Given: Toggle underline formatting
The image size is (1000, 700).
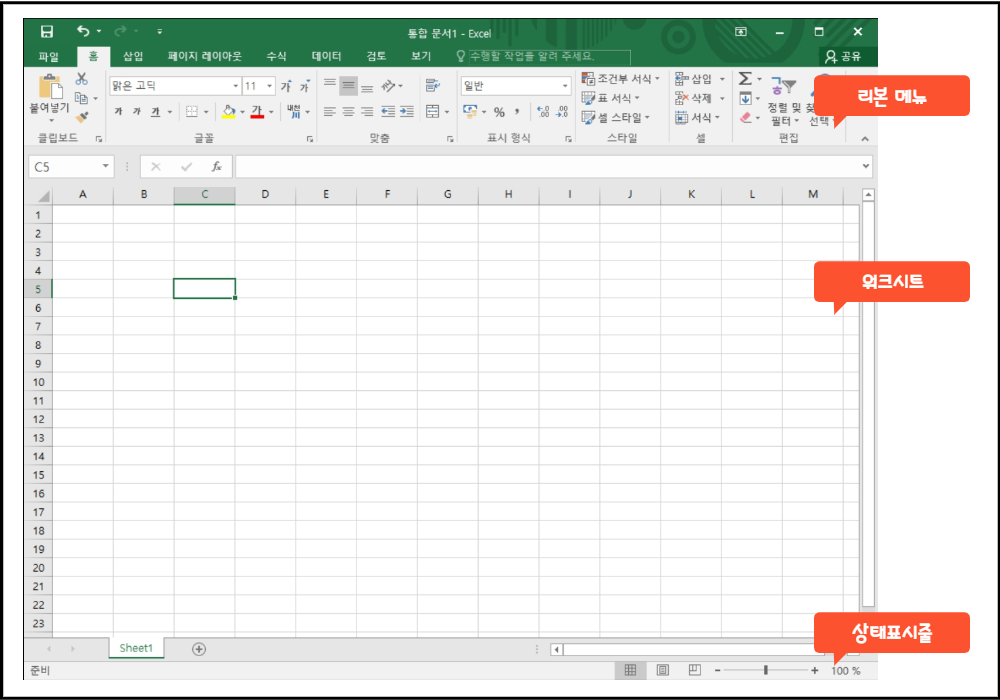Looking at the screenshot, I should [155, 112].
